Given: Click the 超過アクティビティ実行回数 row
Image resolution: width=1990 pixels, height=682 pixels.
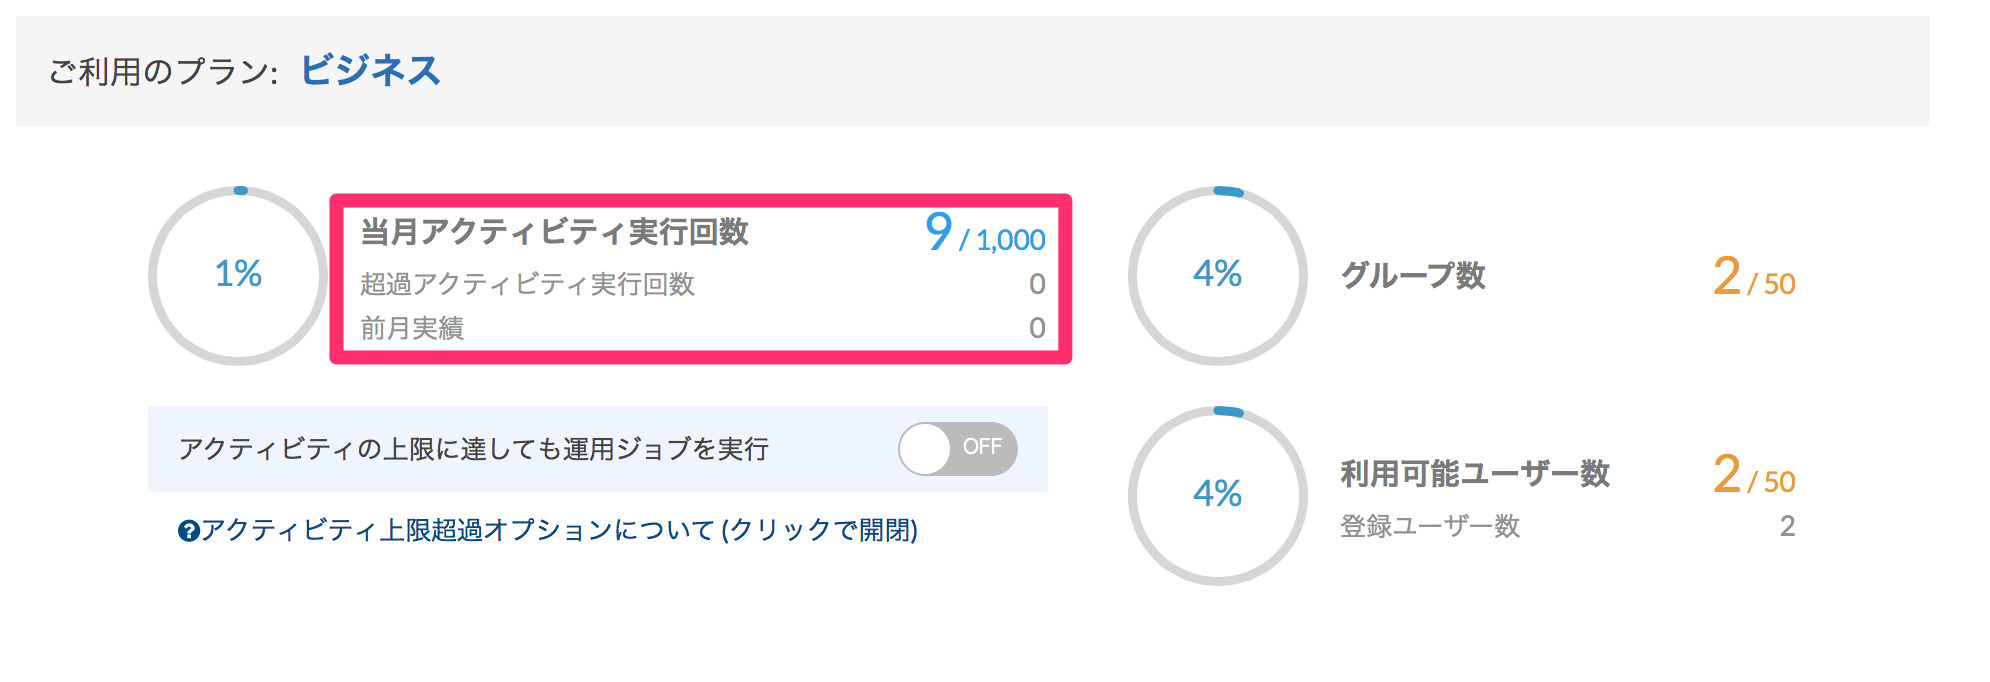Looking at the screenshot, I should click(703, 285).
